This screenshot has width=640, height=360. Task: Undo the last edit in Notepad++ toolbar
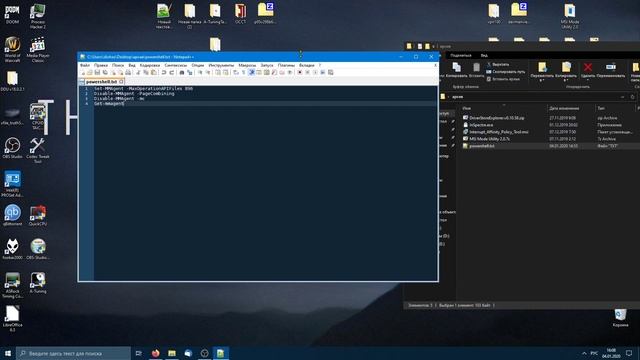164,72
